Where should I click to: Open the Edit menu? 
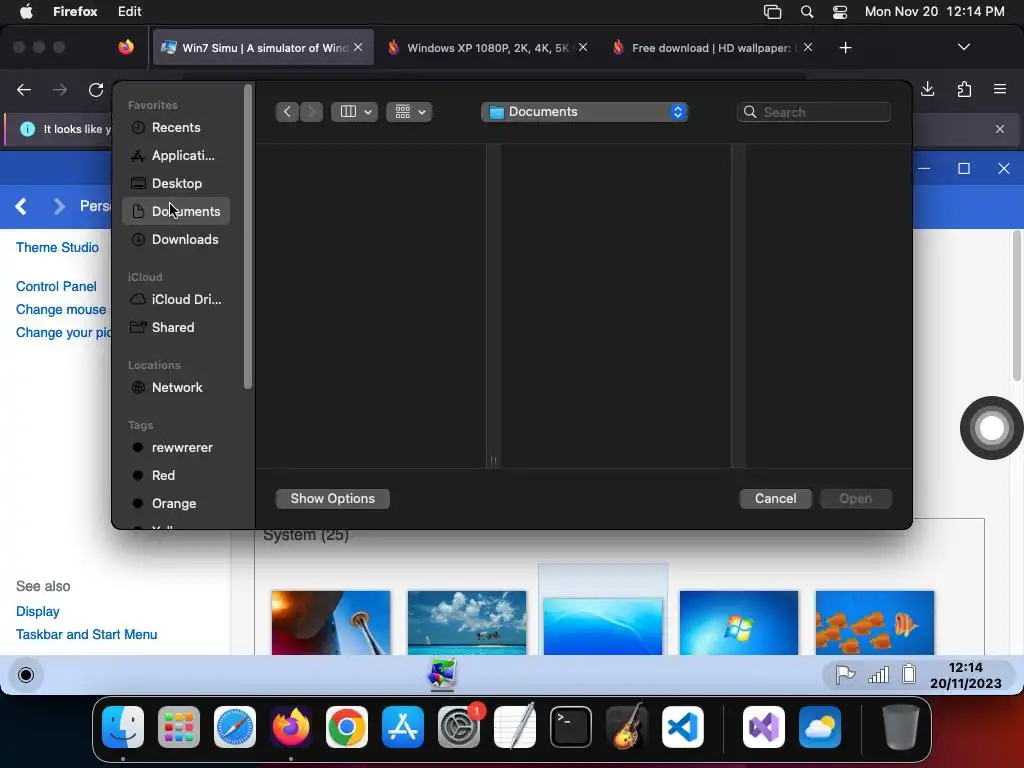(129, 12)
